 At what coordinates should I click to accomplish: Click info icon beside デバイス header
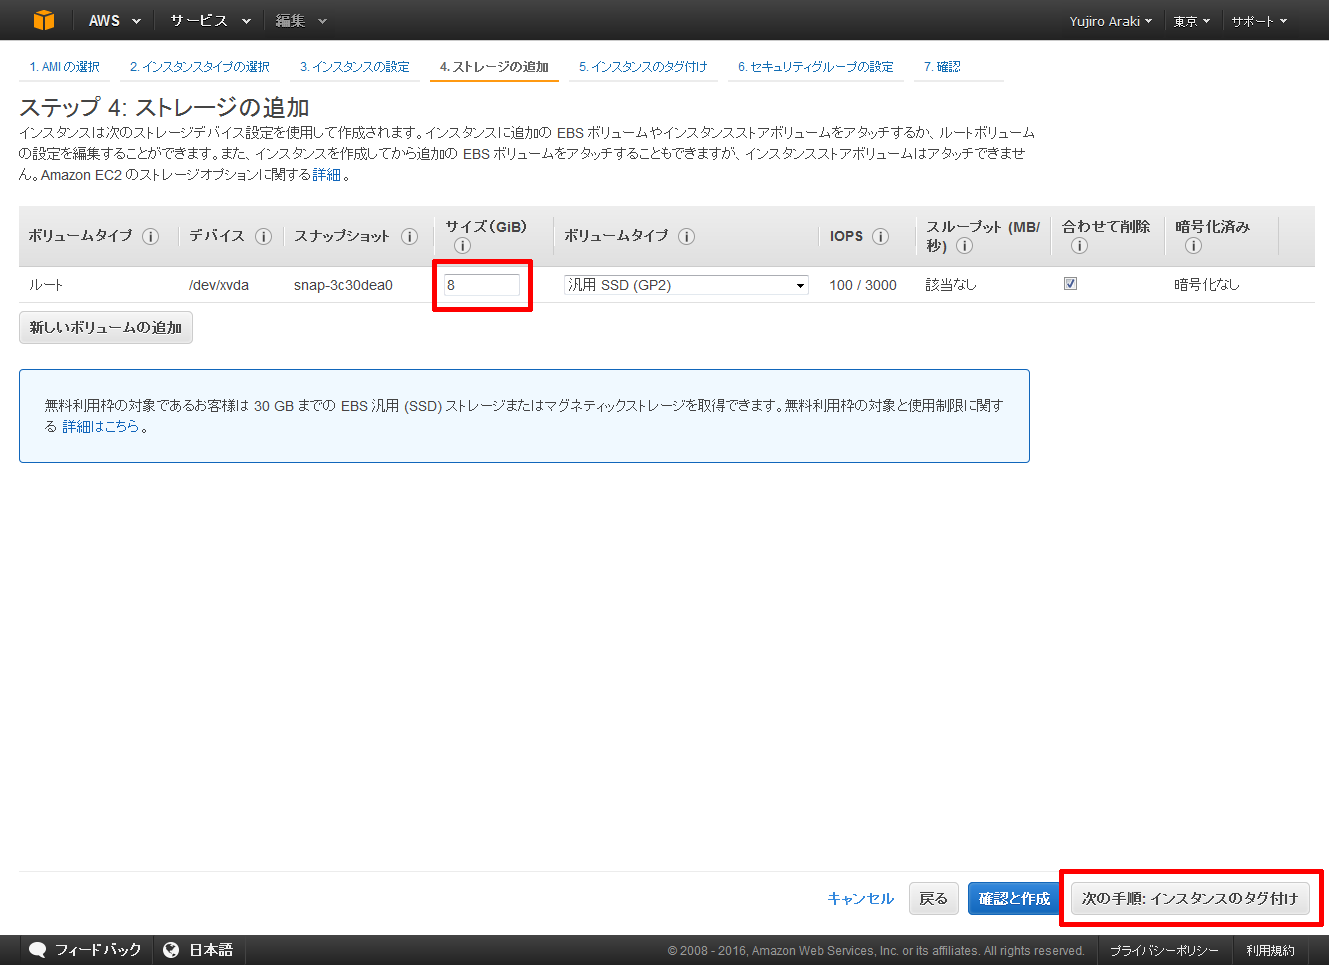263,237
